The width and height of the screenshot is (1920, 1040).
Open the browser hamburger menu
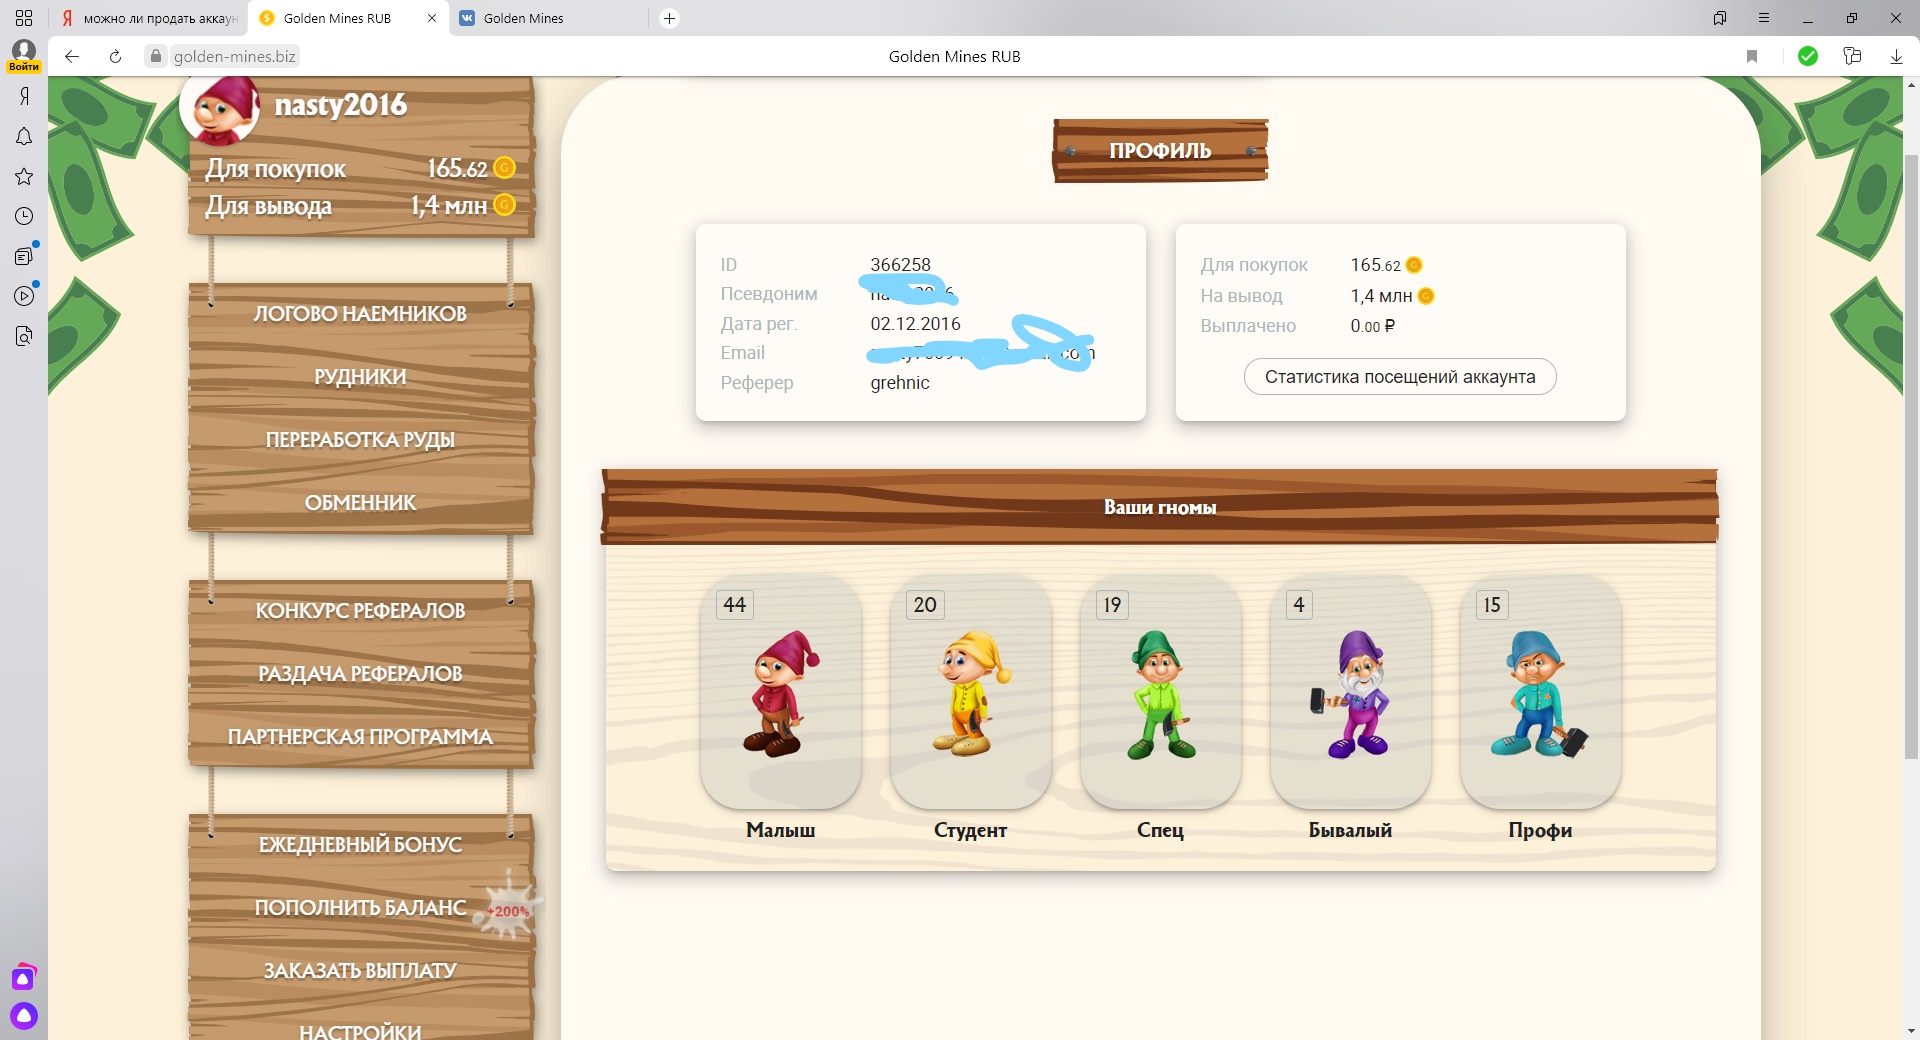[x=1764, y=18]
